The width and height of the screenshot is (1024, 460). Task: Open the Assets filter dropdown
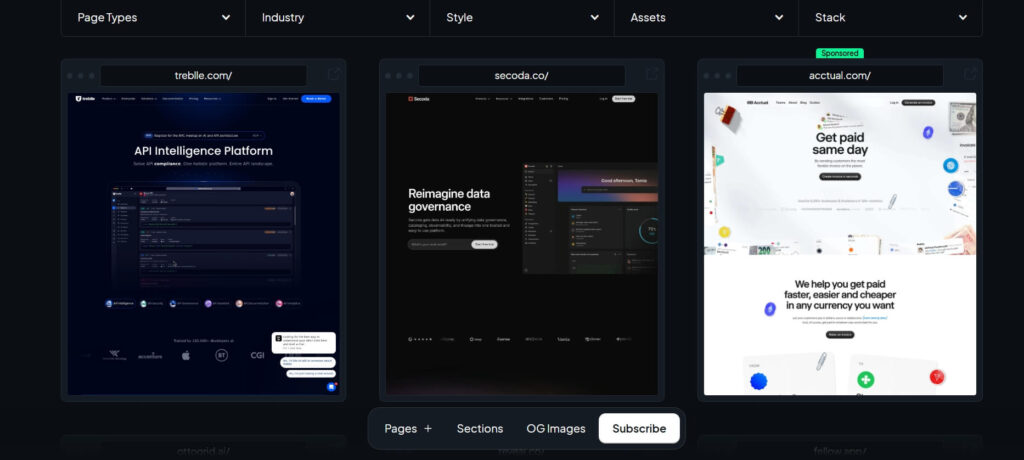pyautogui.click(x=706, y=18)
